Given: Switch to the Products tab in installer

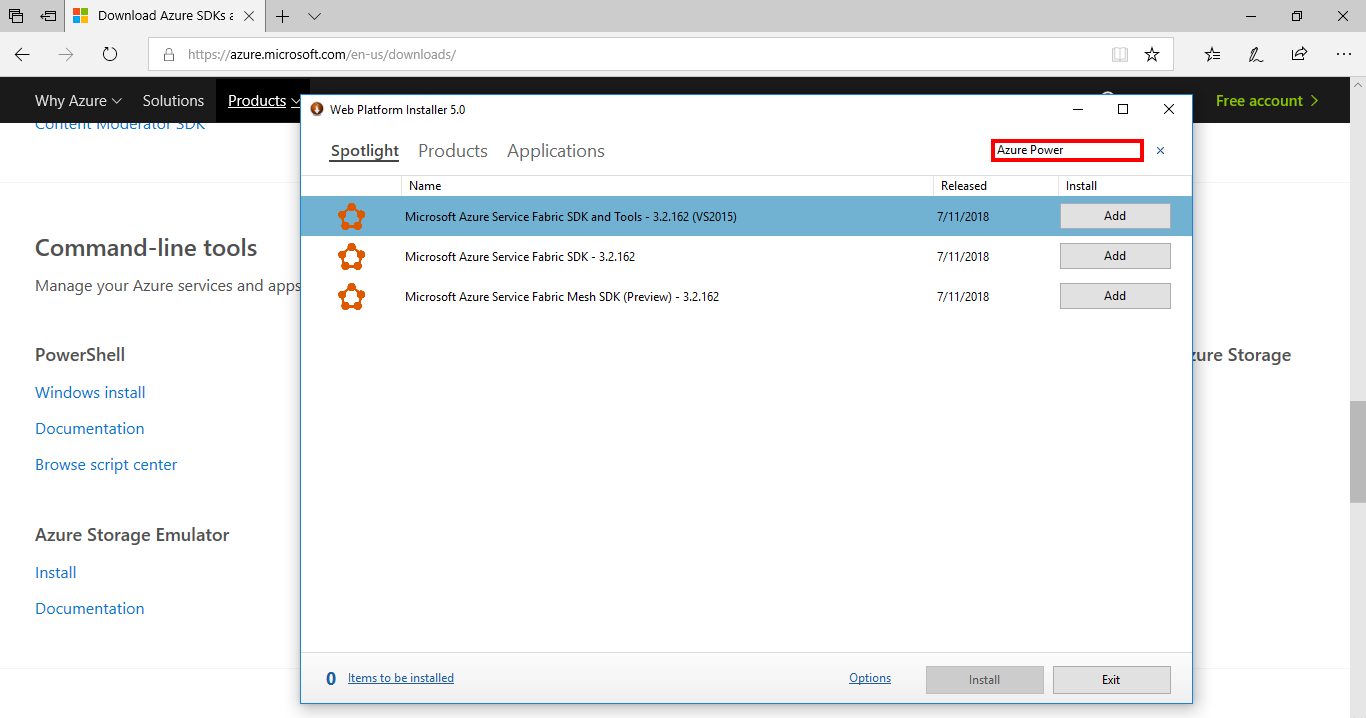Looking at the screenshot, I should [x=453, y=151].
